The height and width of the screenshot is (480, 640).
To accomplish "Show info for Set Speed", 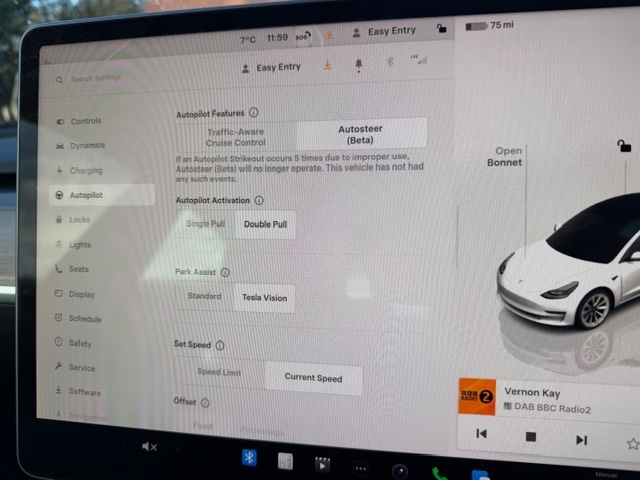I will 220,345.
